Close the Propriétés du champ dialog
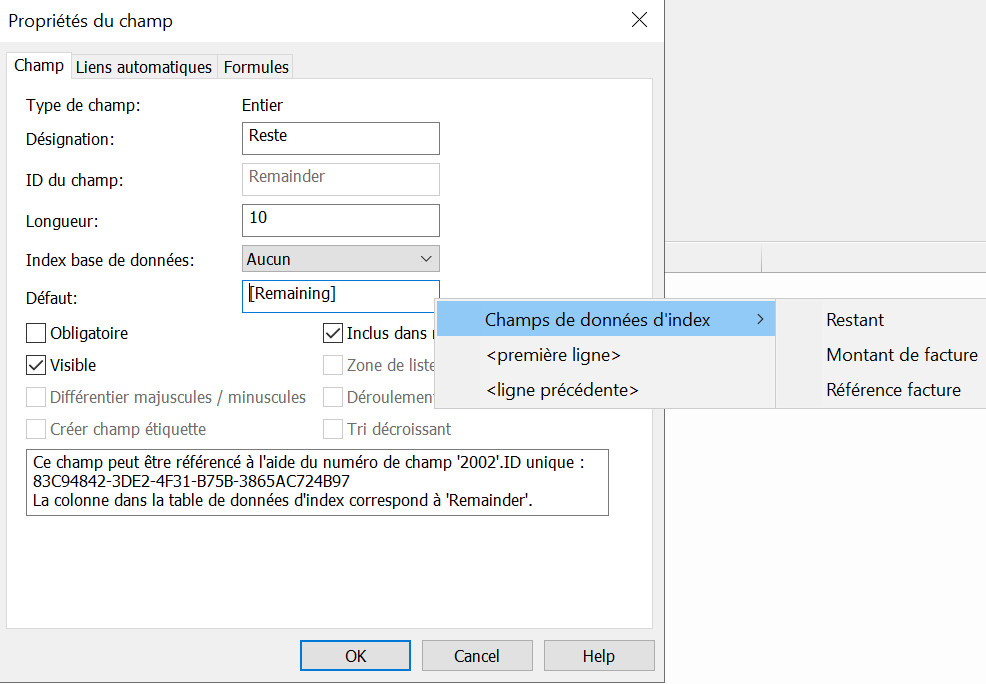986x684 pixels. [638, 21]
